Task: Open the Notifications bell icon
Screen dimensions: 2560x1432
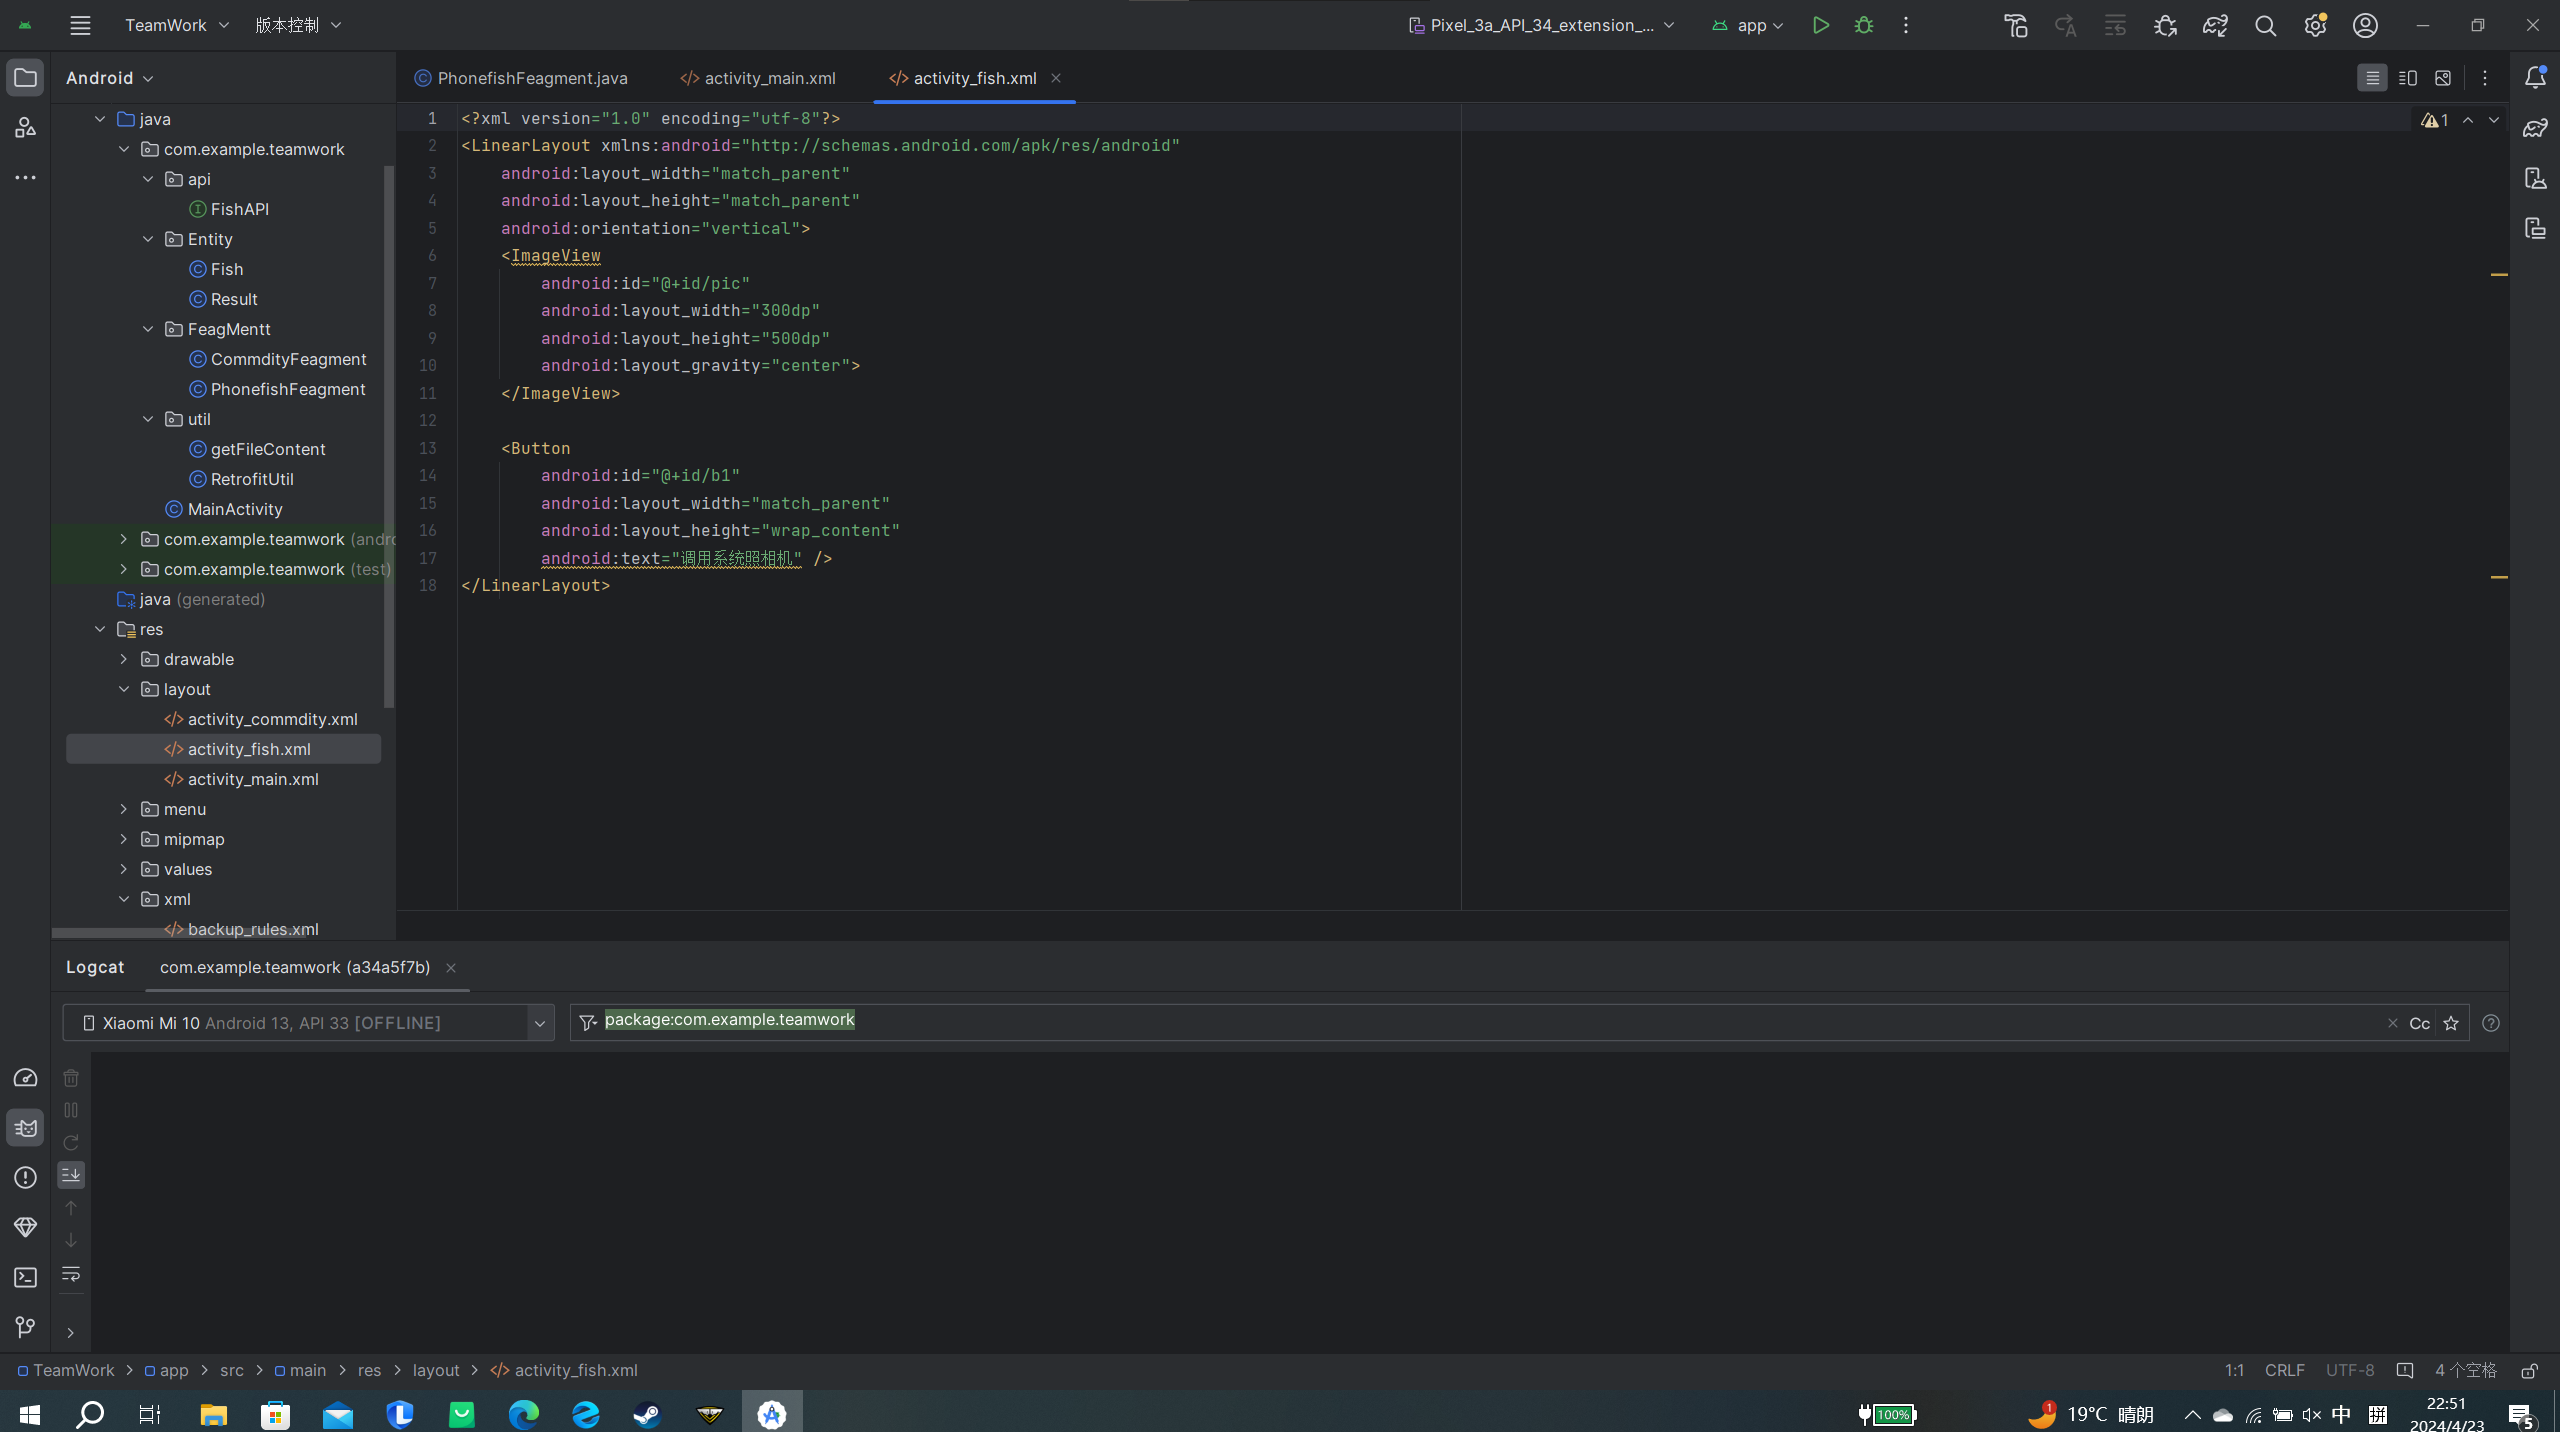Action: tap(2534, 77)
